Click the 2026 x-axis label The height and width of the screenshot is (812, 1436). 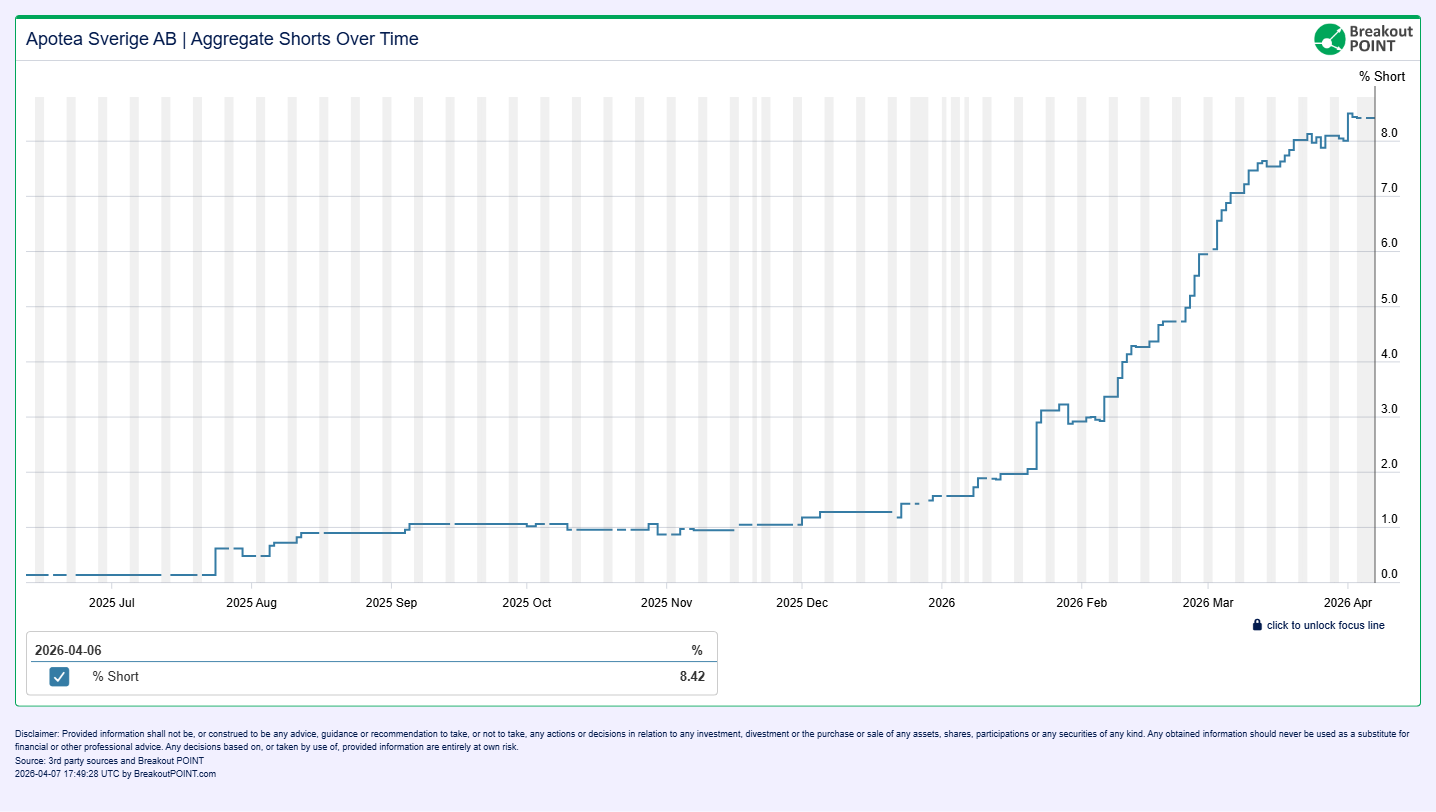941,603
